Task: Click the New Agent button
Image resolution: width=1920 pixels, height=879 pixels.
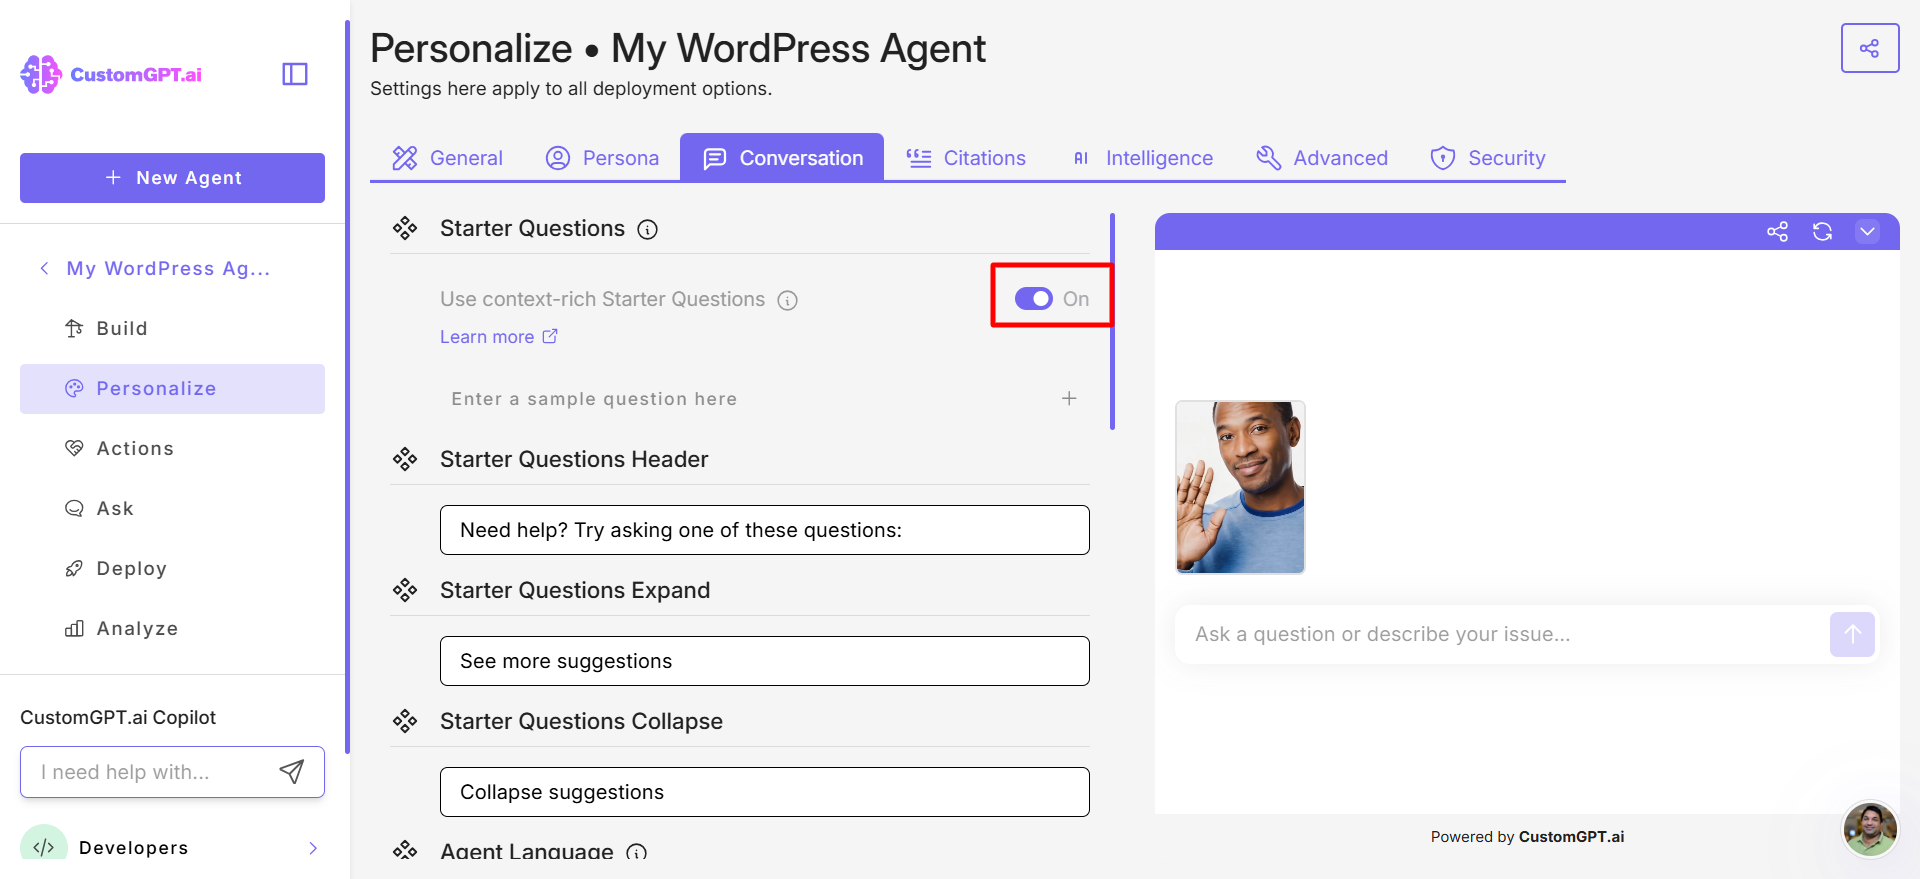Action: (x=172, y=178)
